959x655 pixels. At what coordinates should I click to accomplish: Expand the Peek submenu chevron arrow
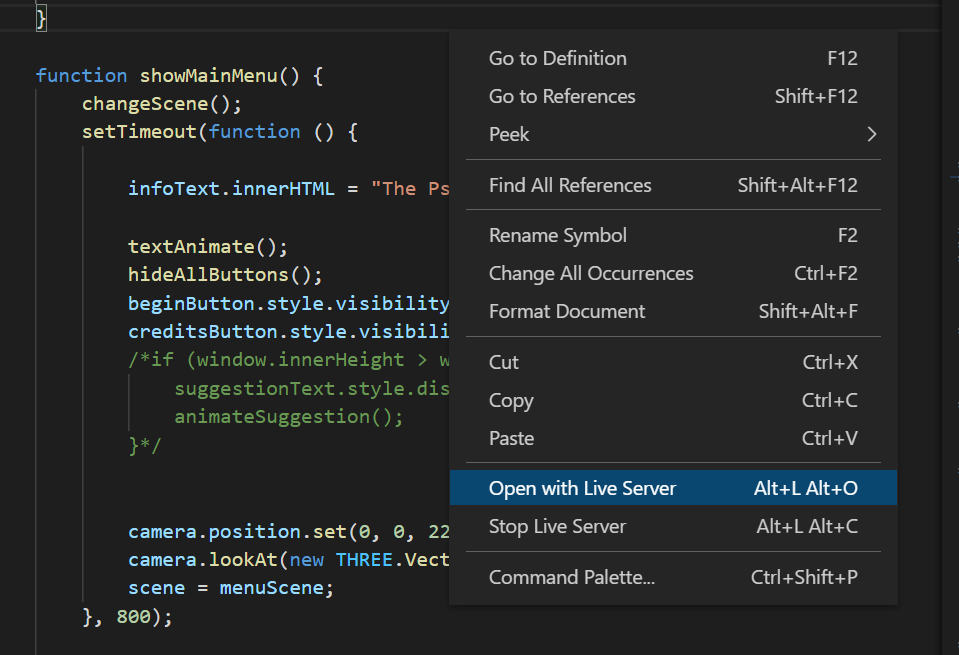[872, 135]
